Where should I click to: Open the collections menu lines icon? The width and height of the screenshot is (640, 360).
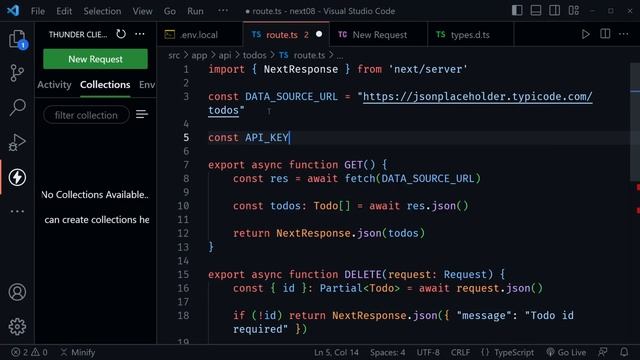tap(142, 115)
